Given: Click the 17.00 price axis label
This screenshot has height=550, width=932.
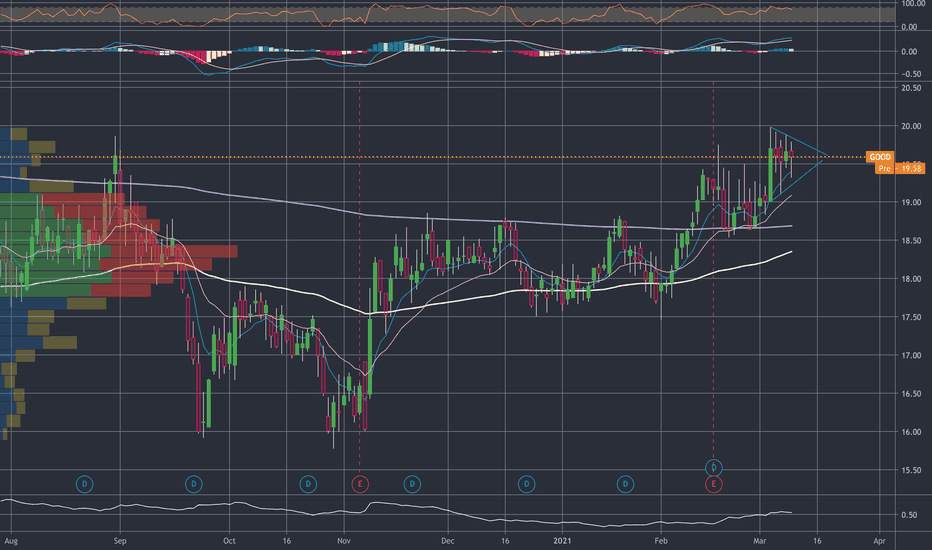Looking at the screenshot, I should coord(911,356).
